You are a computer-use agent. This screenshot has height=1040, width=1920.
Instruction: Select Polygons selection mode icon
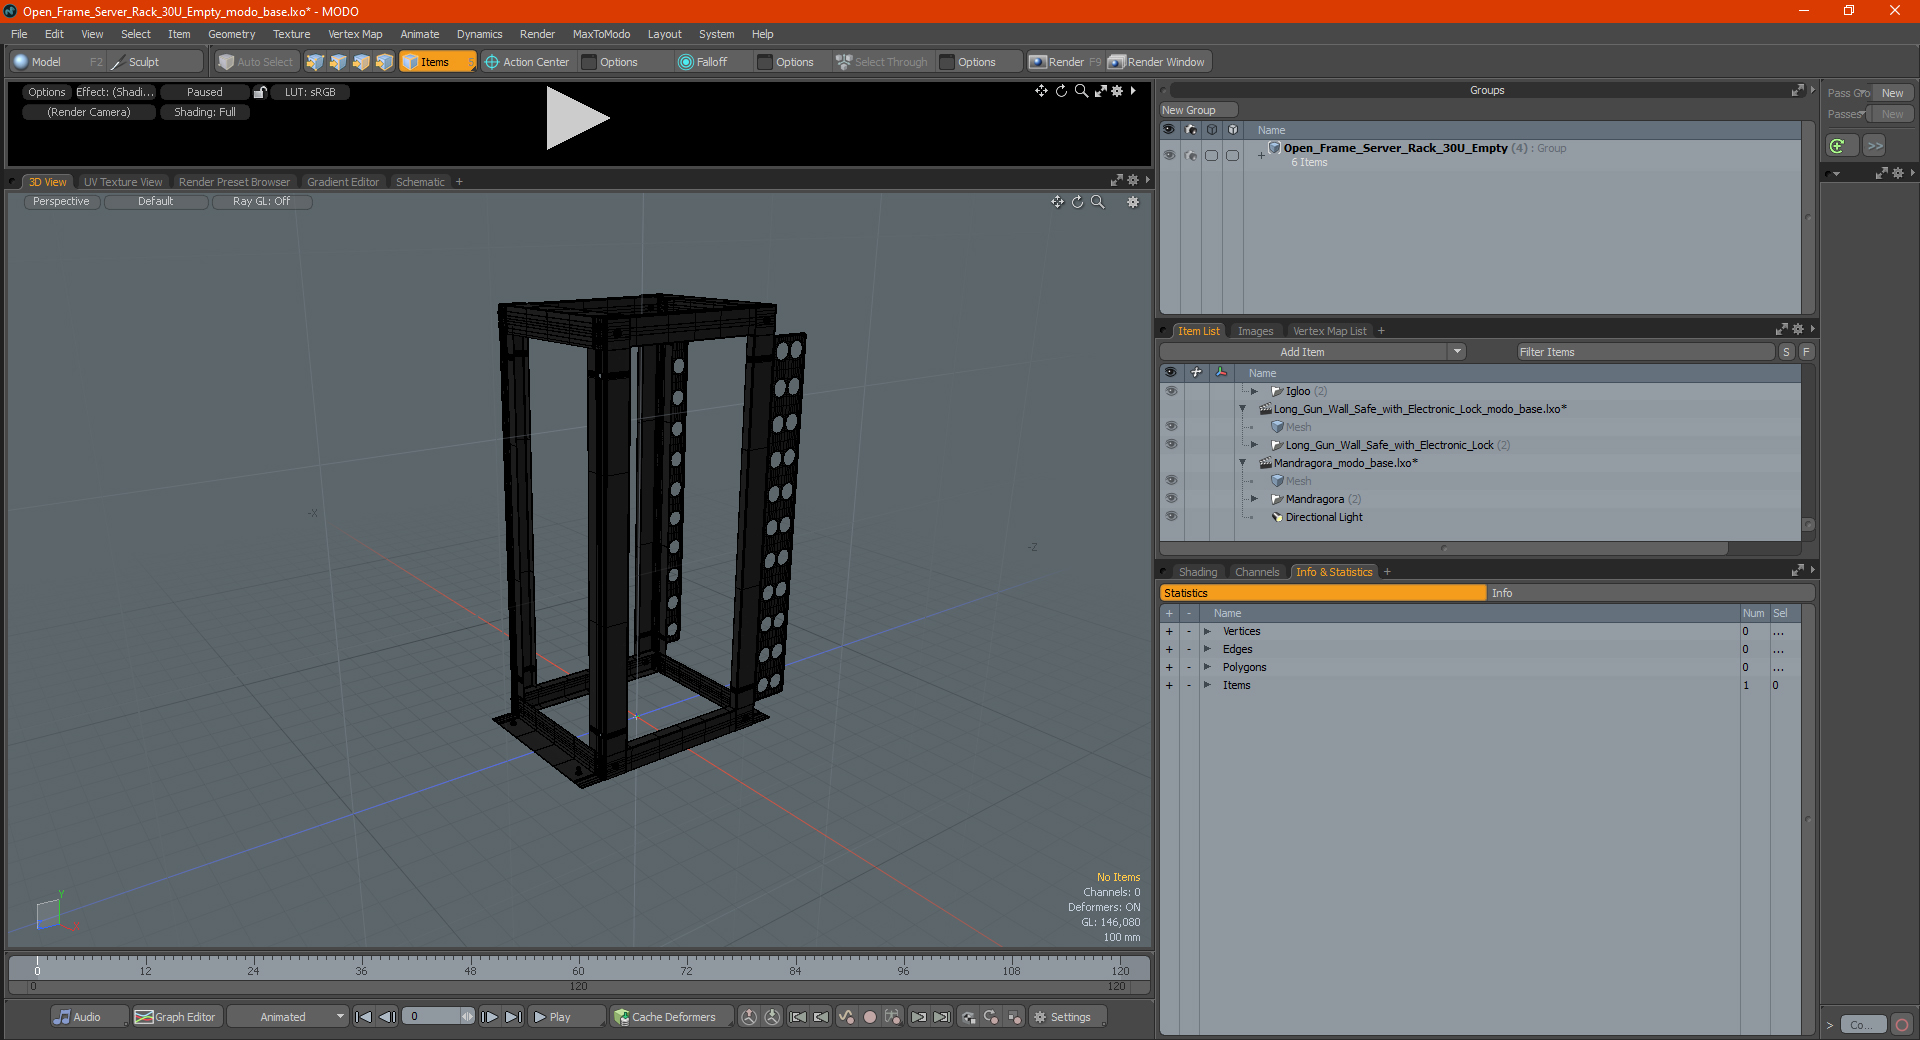pyautogui.click(x=361, y=62)
